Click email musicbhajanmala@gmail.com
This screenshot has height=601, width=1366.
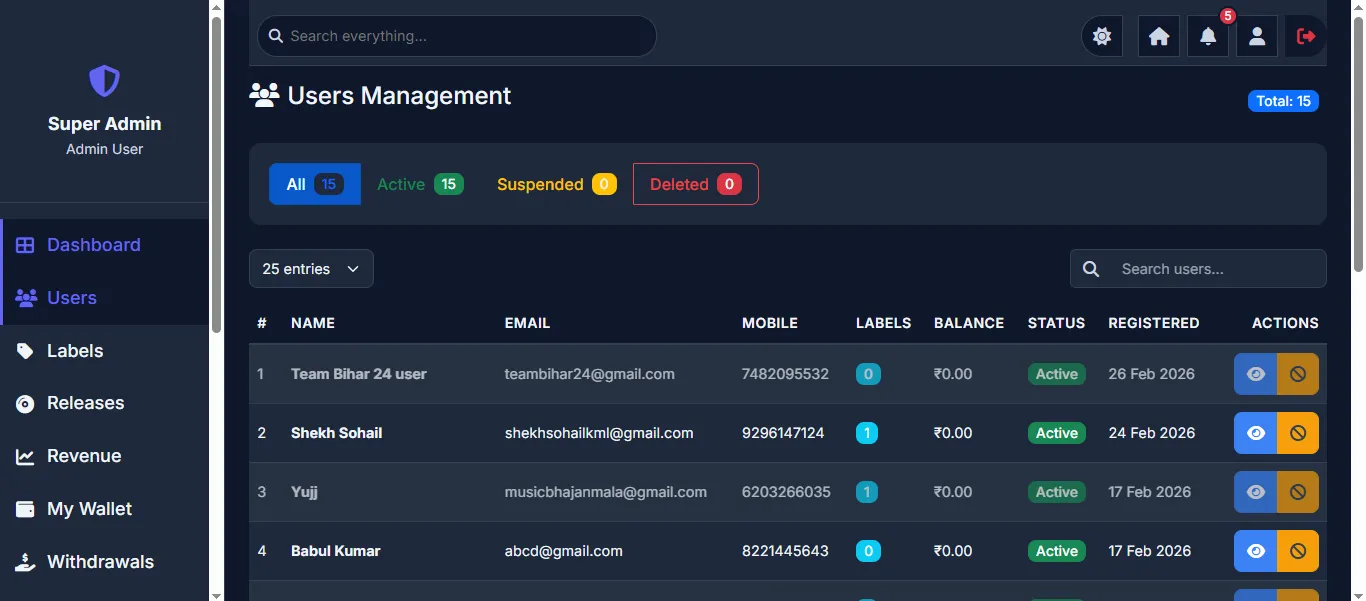pyautogui.click(x=606, y=492)
